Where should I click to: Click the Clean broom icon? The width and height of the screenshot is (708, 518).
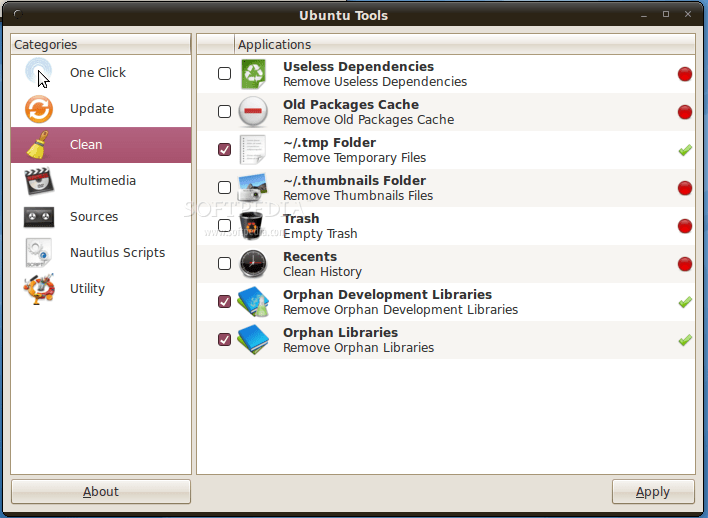(x=38, y=145)
